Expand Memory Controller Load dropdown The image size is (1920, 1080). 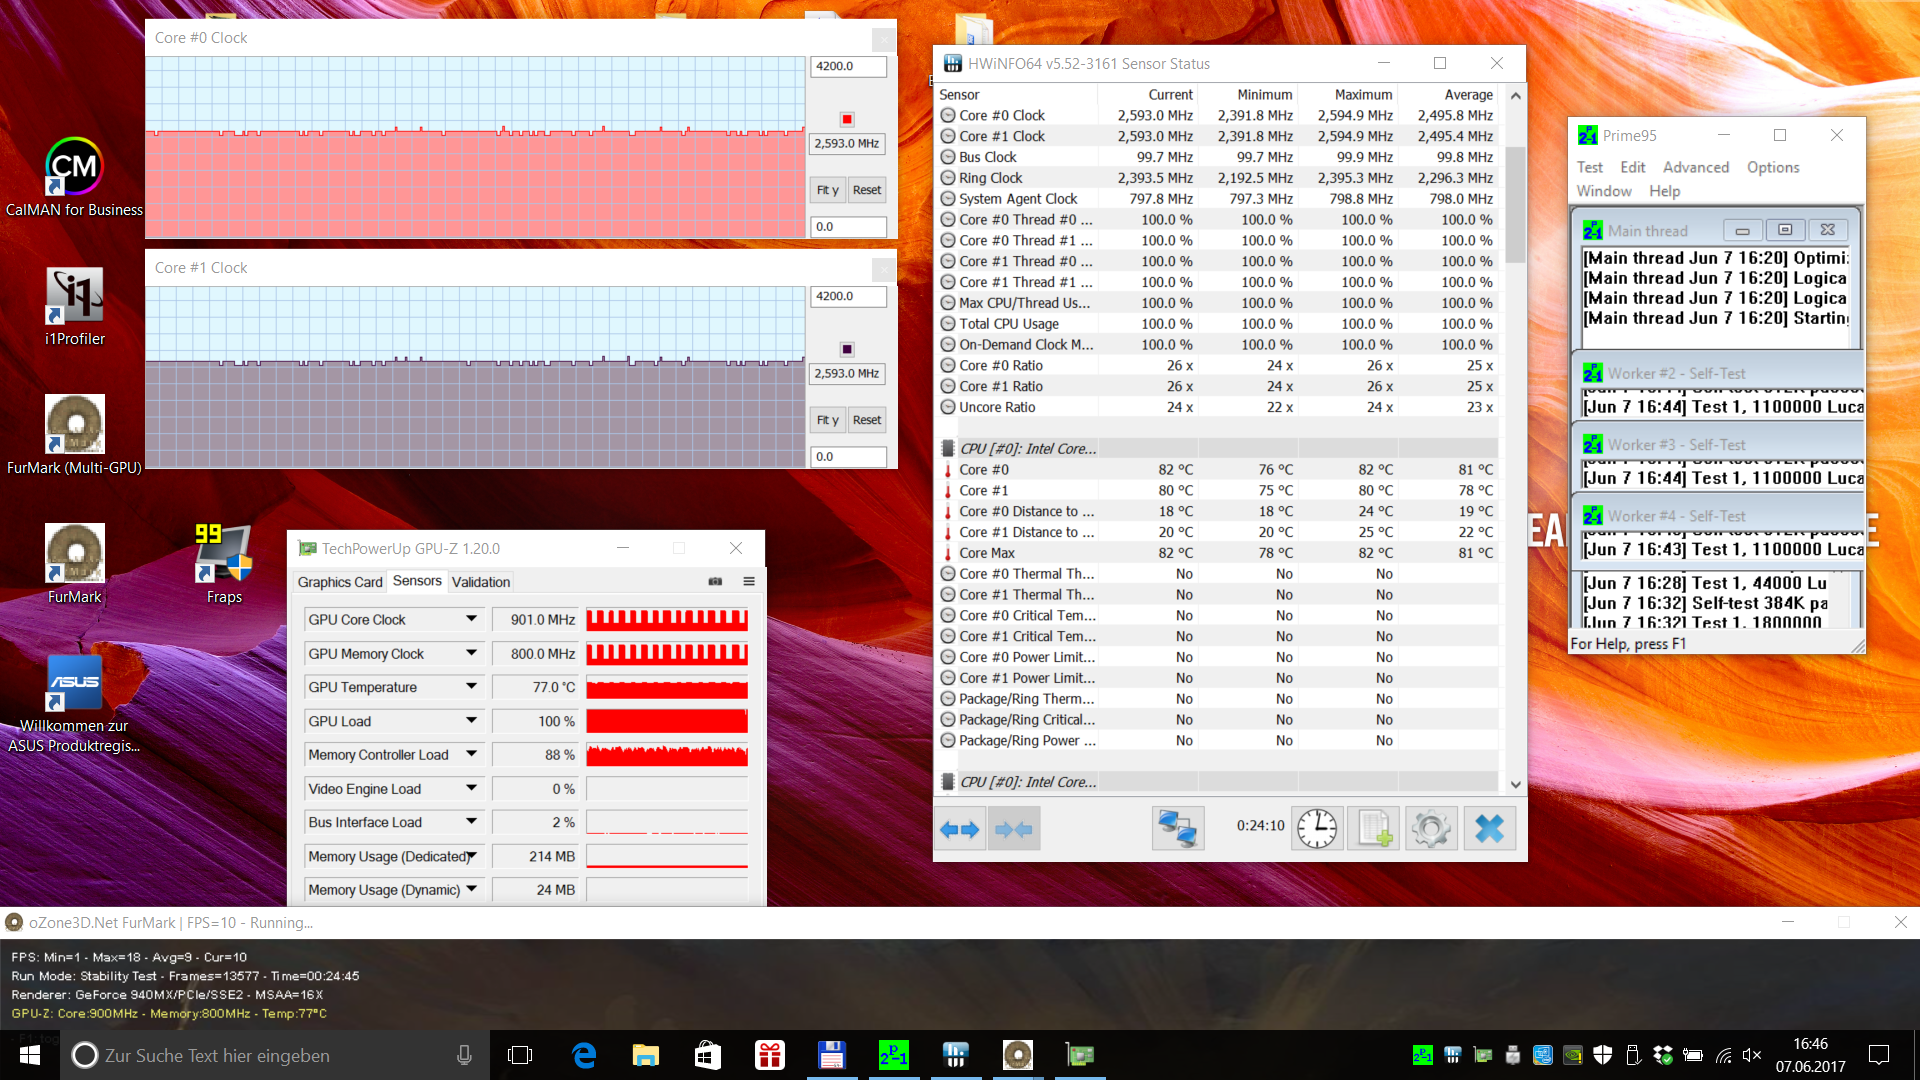click(471, 754)
